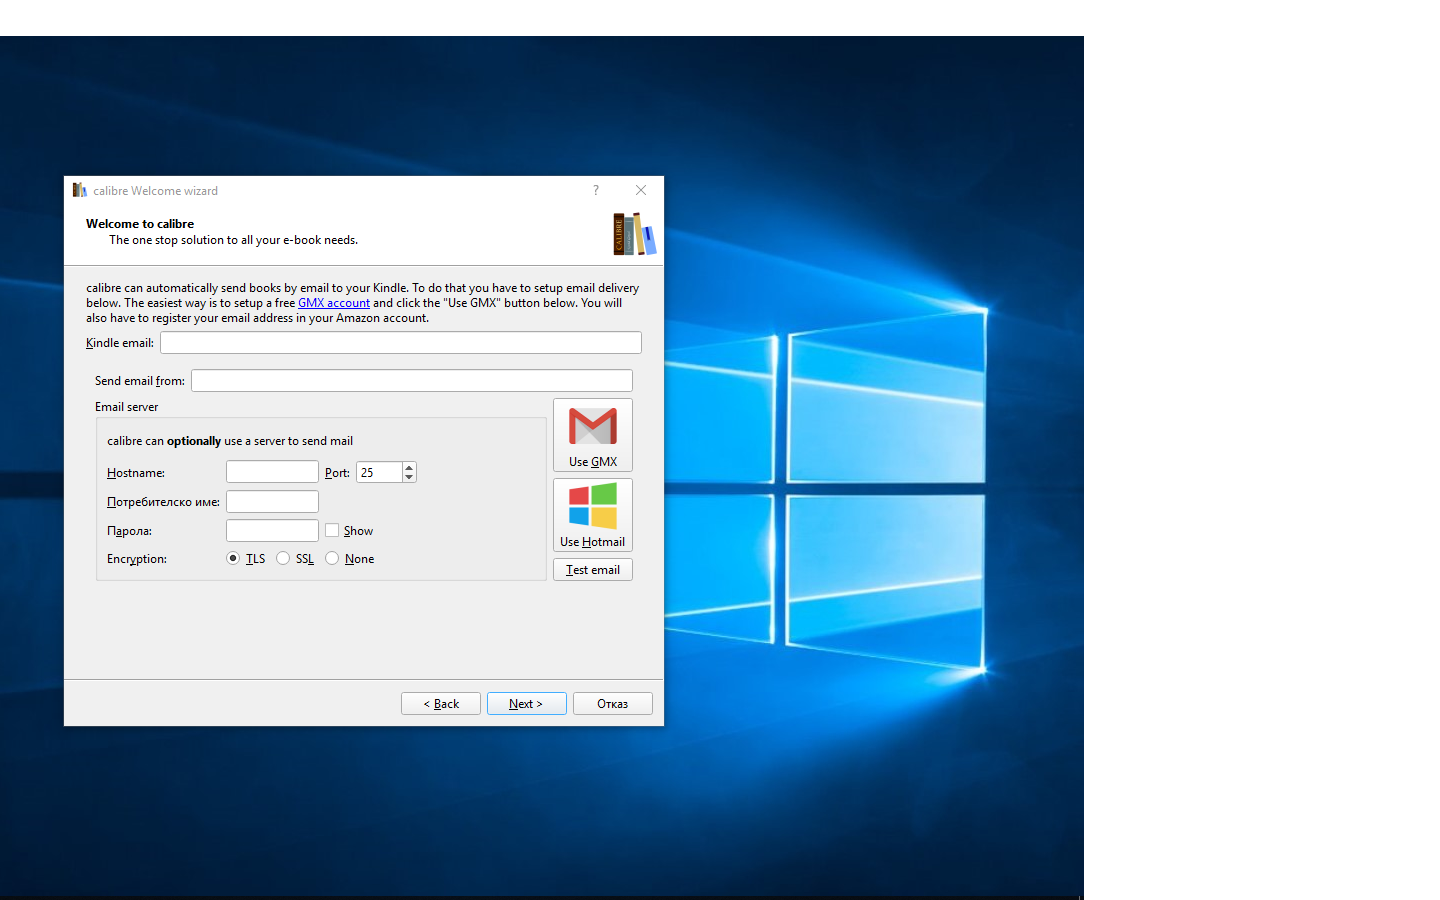Cancel the wizard with Отказ button
1440x900 pixels.
(612, 704)
